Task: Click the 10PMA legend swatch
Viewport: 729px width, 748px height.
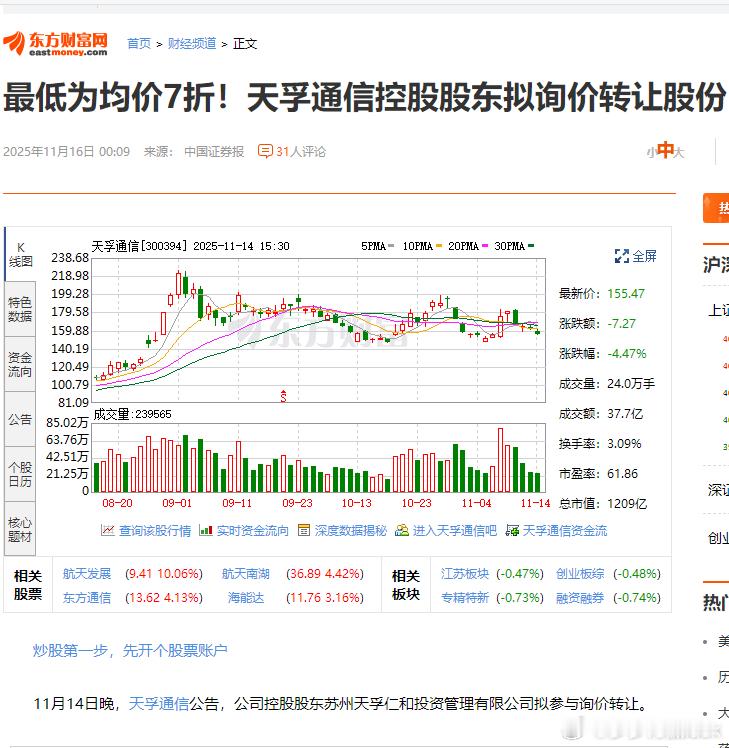Action: 439,246
